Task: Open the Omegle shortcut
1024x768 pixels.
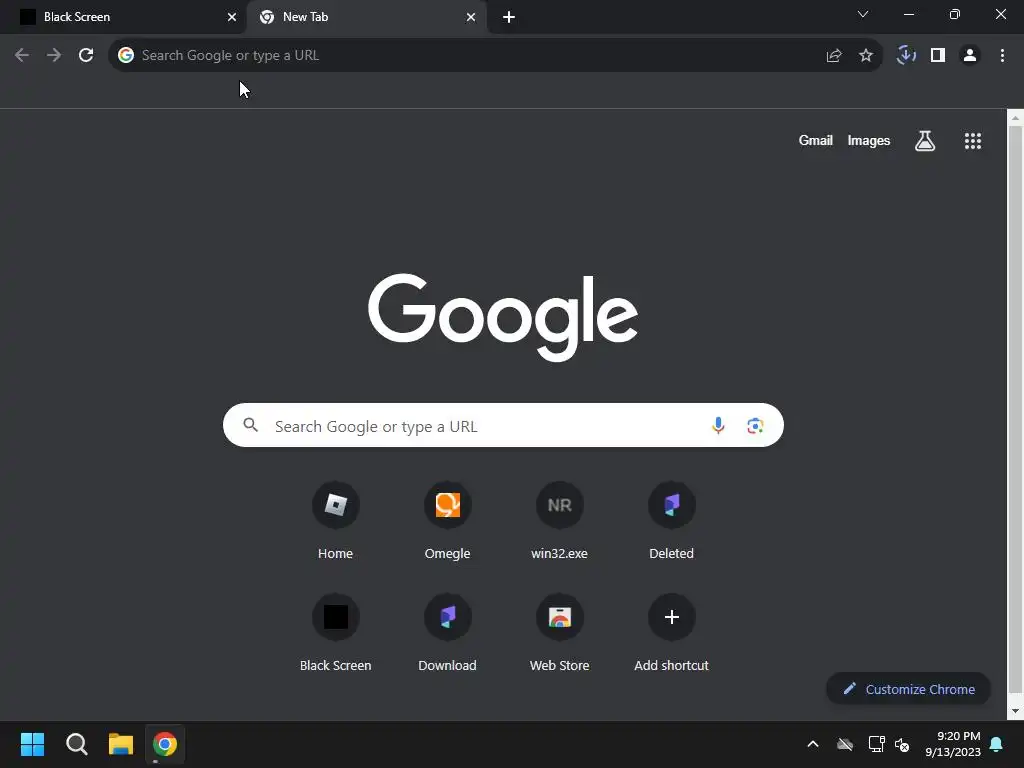Action: pos(447,521)
